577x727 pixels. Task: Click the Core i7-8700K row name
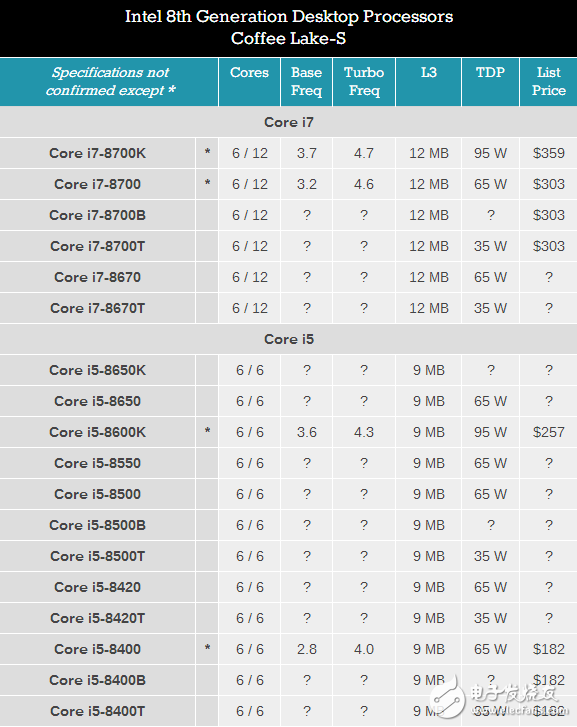tap(97, 153)
